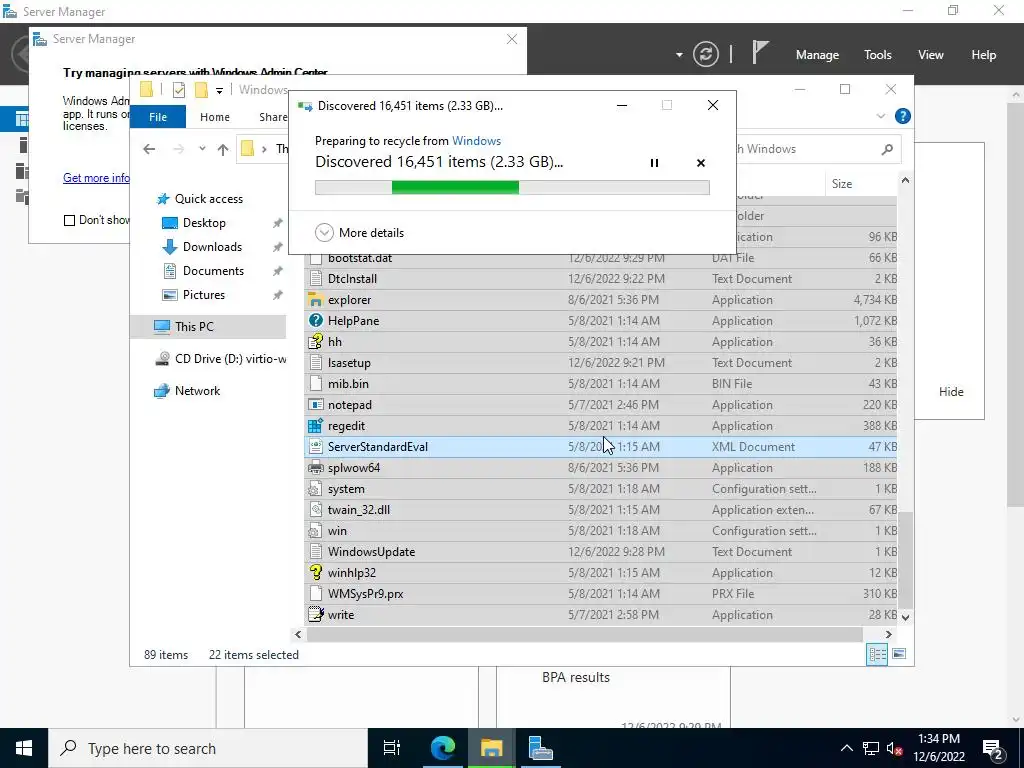1024x768 pixels.
Task: Select the hh application icon
Action: 315,342
